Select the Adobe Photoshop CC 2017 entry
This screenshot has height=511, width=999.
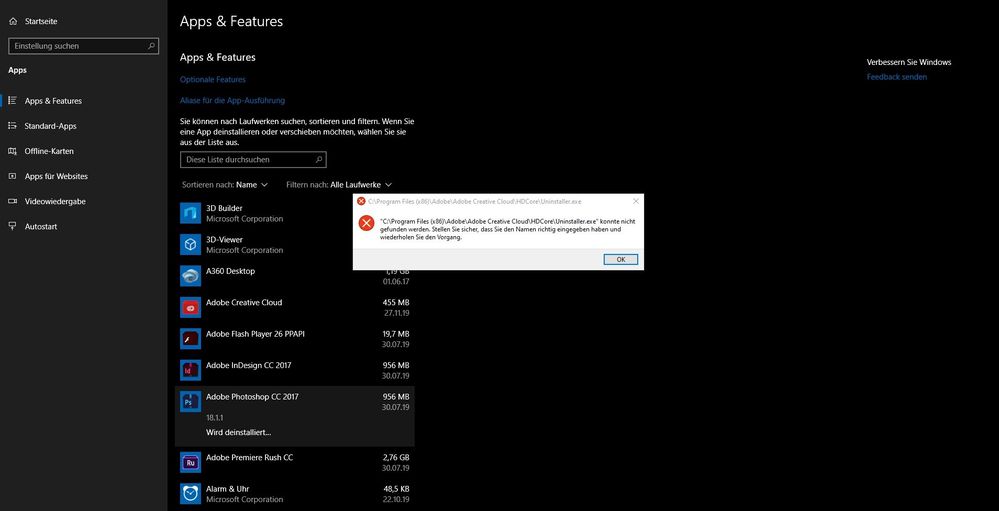point(294,415)
